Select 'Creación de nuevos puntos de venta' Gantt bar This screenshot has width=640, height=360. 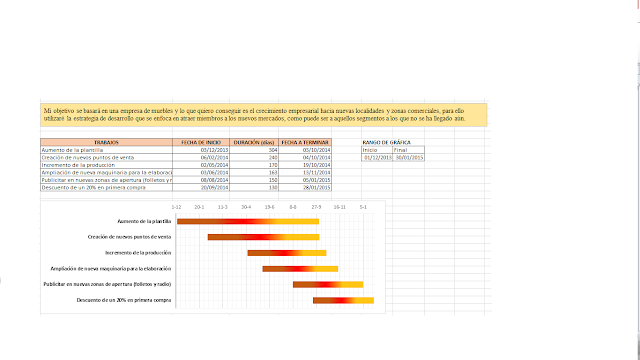(263, 237)
